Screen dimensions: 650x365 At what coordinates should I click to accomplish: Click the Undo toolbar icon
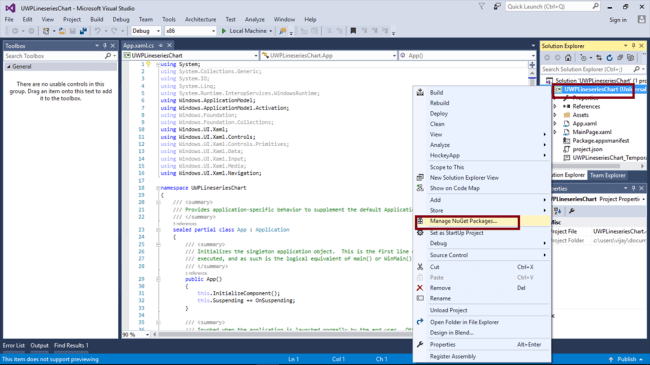click(x=97, y=31)
